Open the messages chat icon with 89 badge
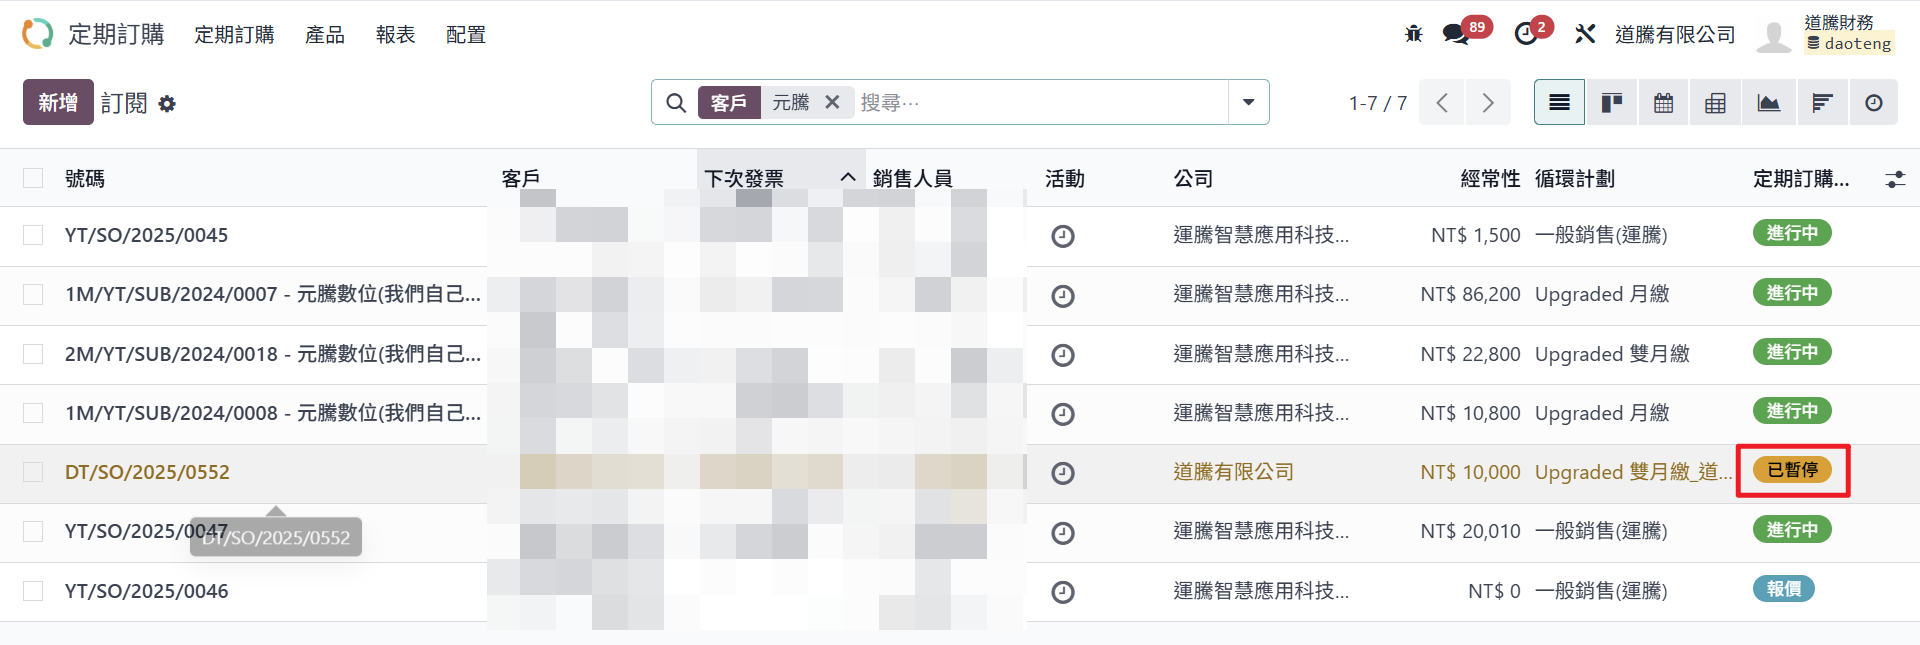The width and height of the screenshot is (1920, 645). click(1456, 34)
